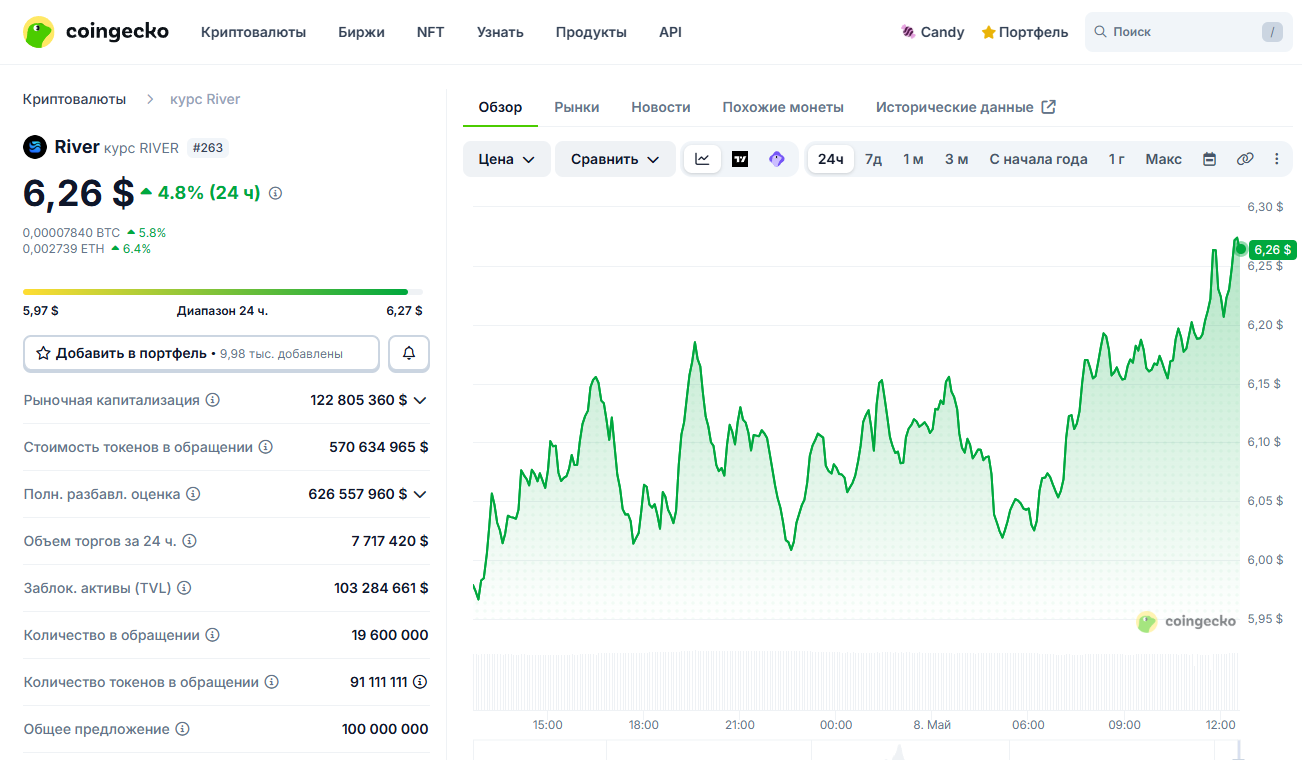Viewport: 1302px width, 760px height.
Task: Select the line chart view
Action: (703, 159)
